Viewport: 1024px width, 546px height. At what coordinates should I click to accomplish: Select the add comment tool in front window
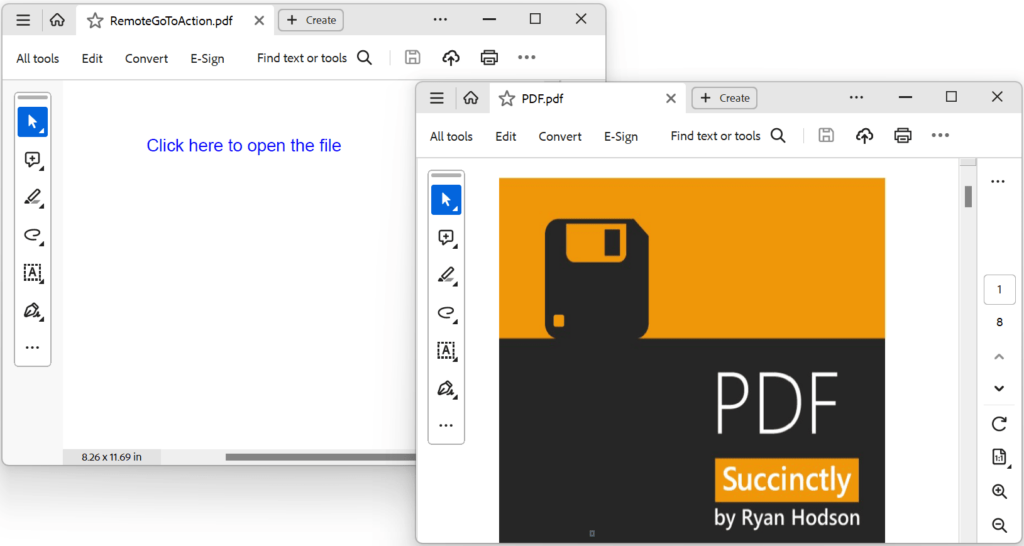pos(446,238)
